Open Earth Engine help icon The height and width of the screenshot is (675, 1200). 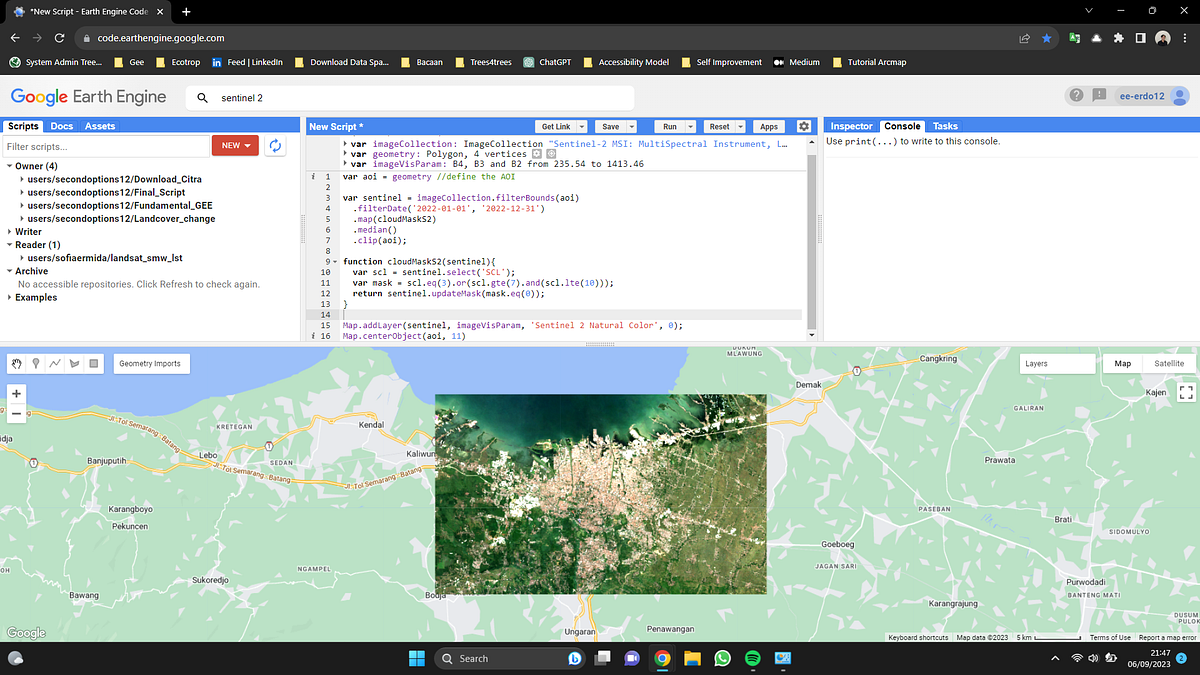[x=1076, y=96]
